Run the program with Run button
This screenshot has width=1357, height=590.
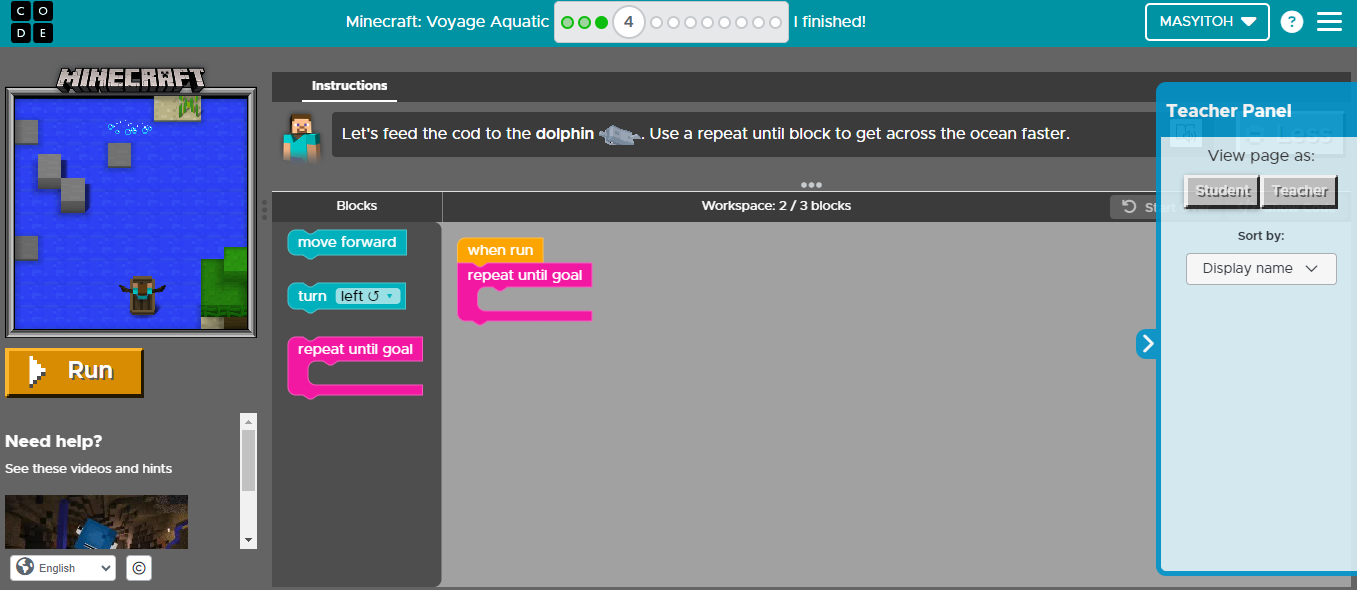pyautogui.click(x=74, y=371)
